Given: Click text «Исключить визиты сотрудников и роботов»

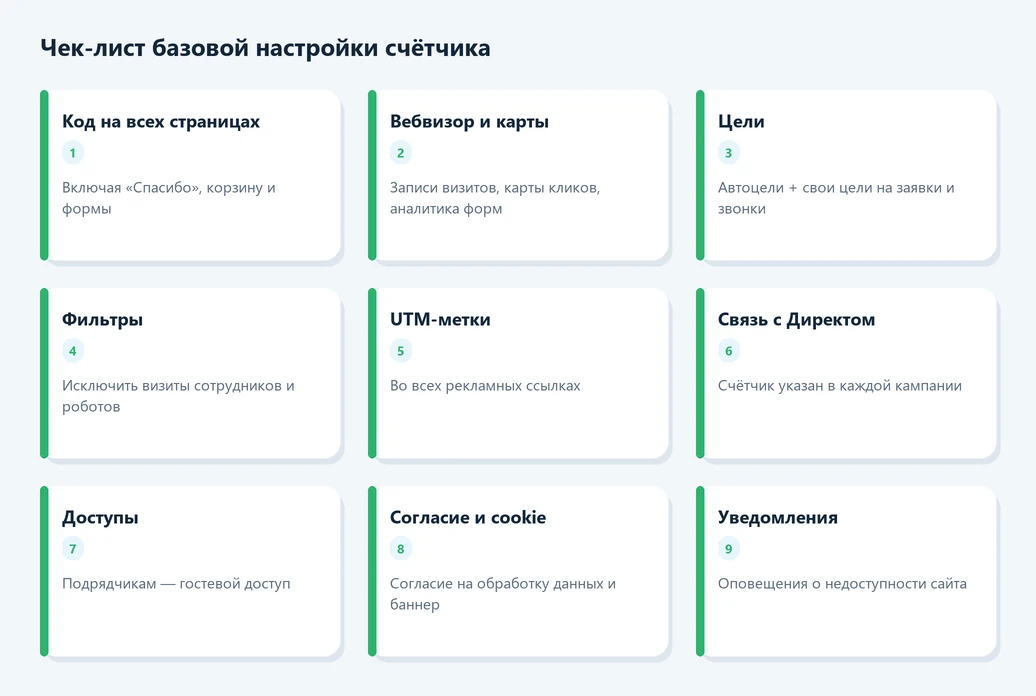Looking at the screenshot, I should [178, 396].
